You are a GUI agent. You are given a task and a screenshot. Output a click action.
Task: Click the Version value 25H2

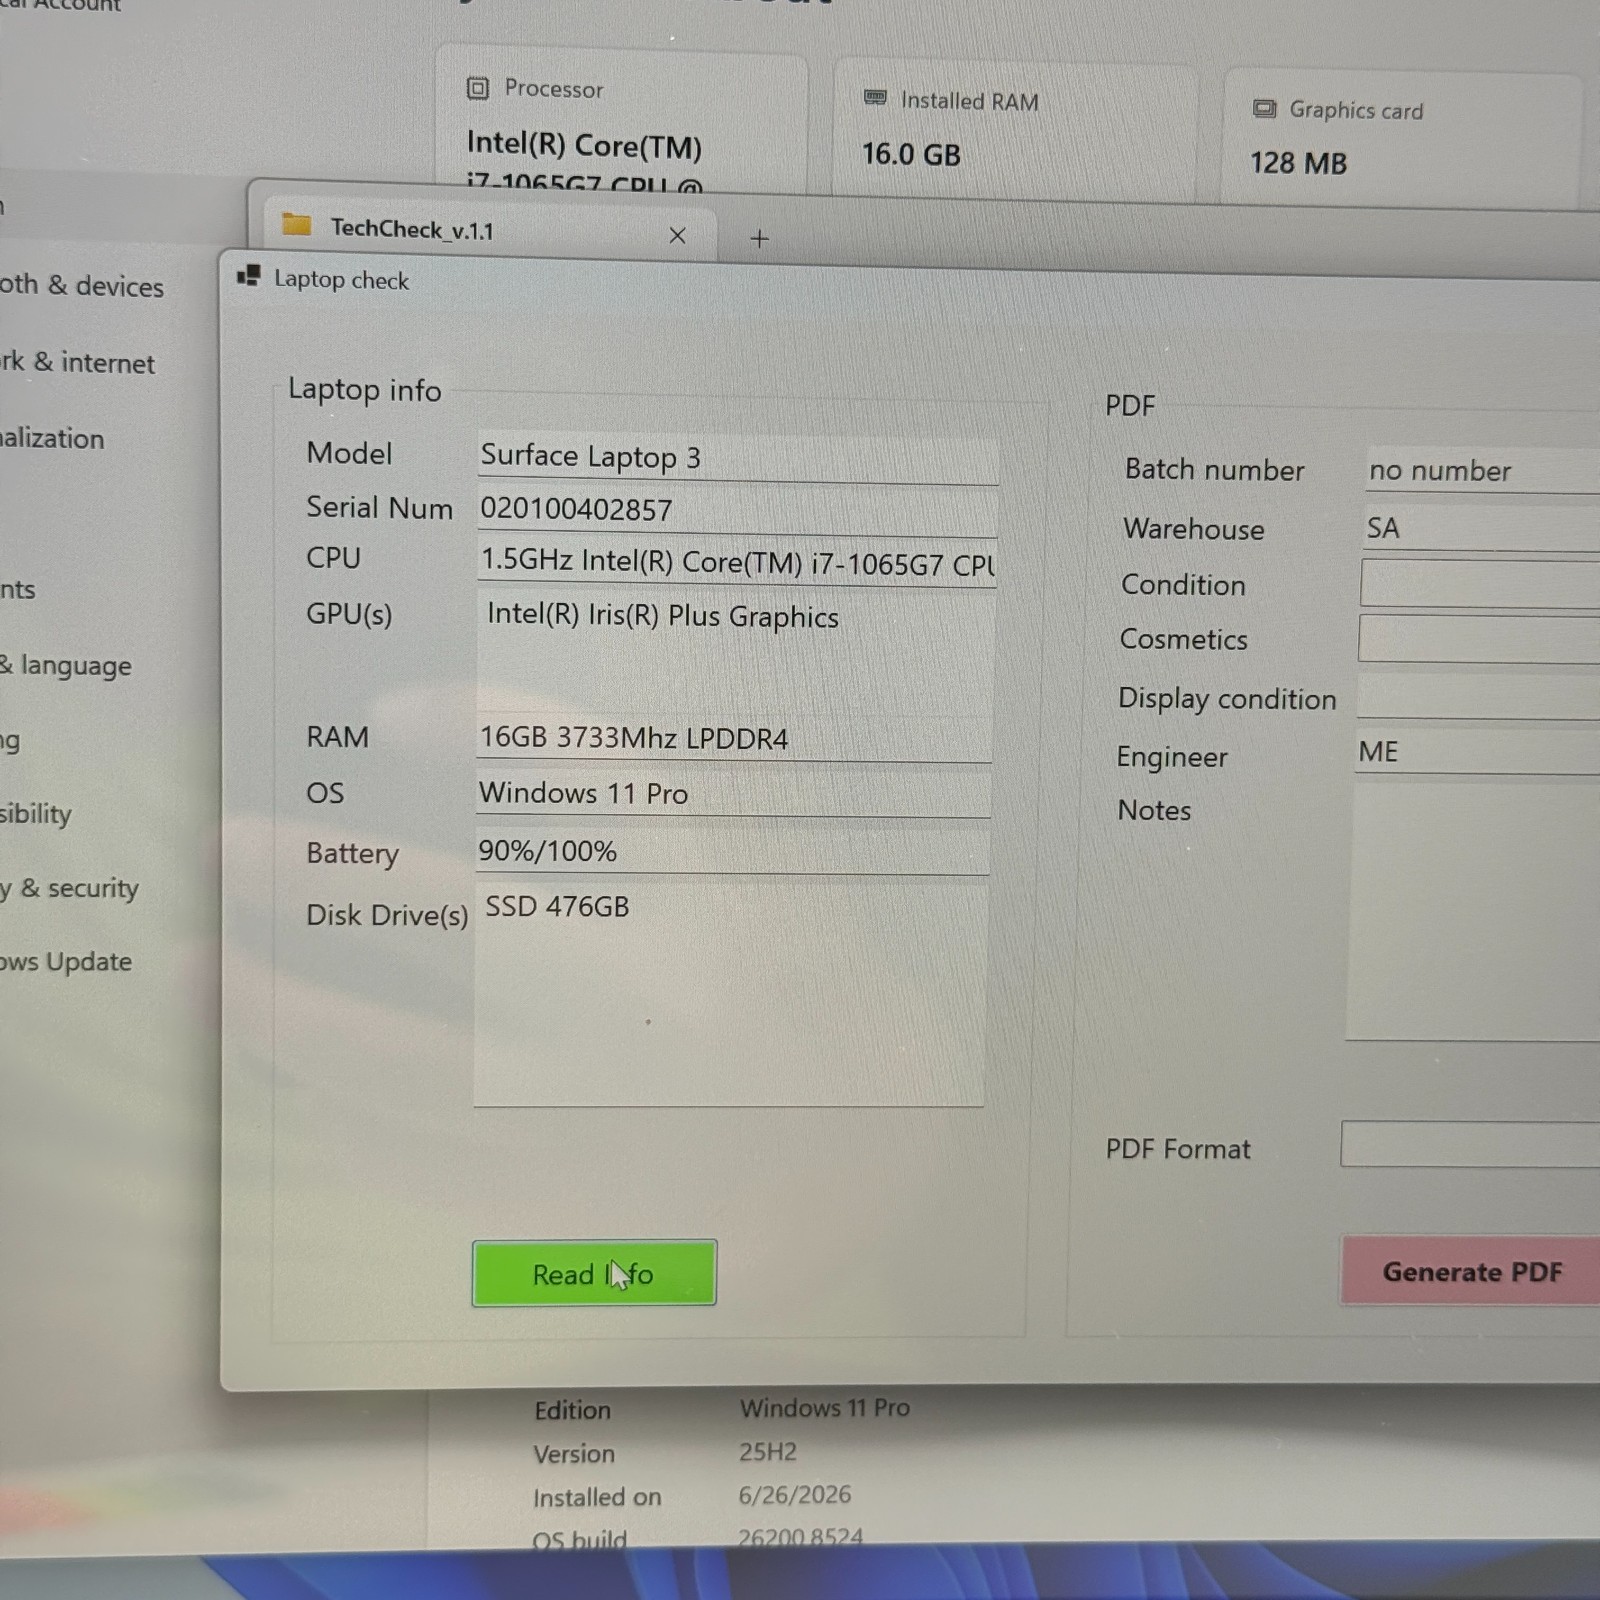point(767,1451)
